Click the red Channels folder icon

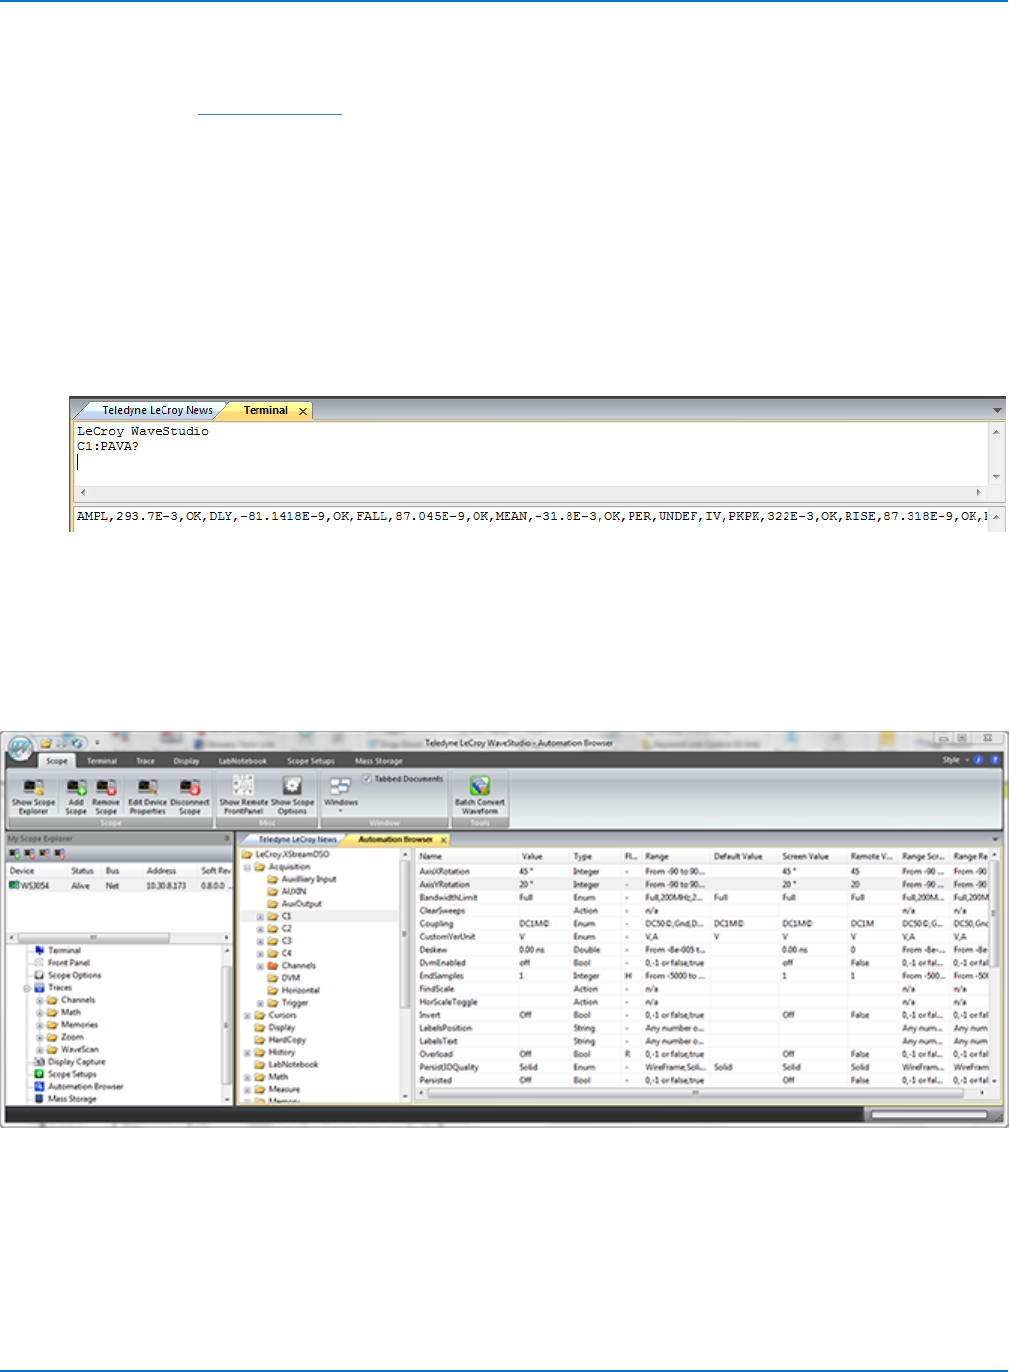click(x=273, y=966)
